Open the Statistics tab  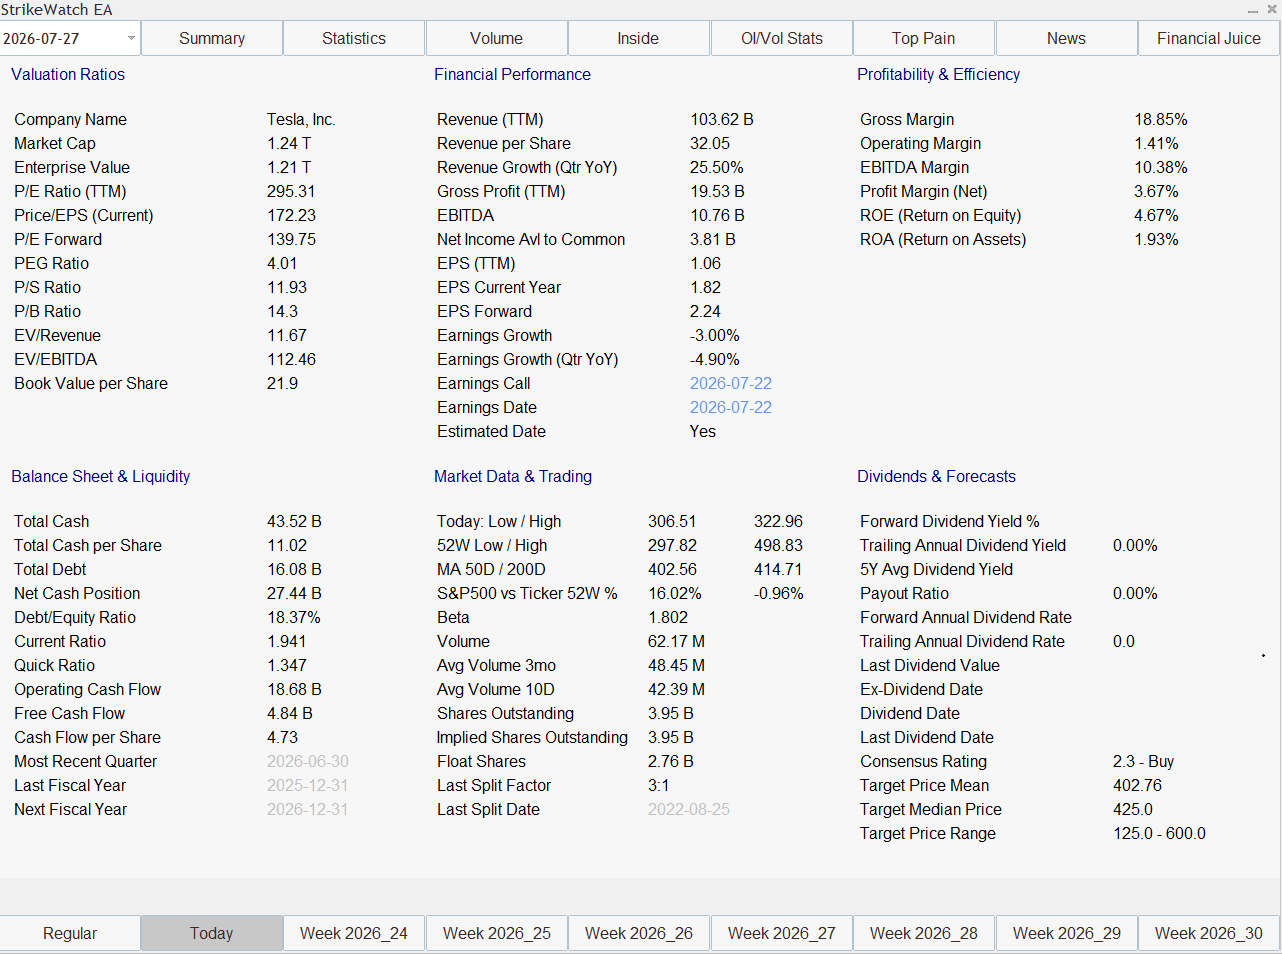pos(354,39)
